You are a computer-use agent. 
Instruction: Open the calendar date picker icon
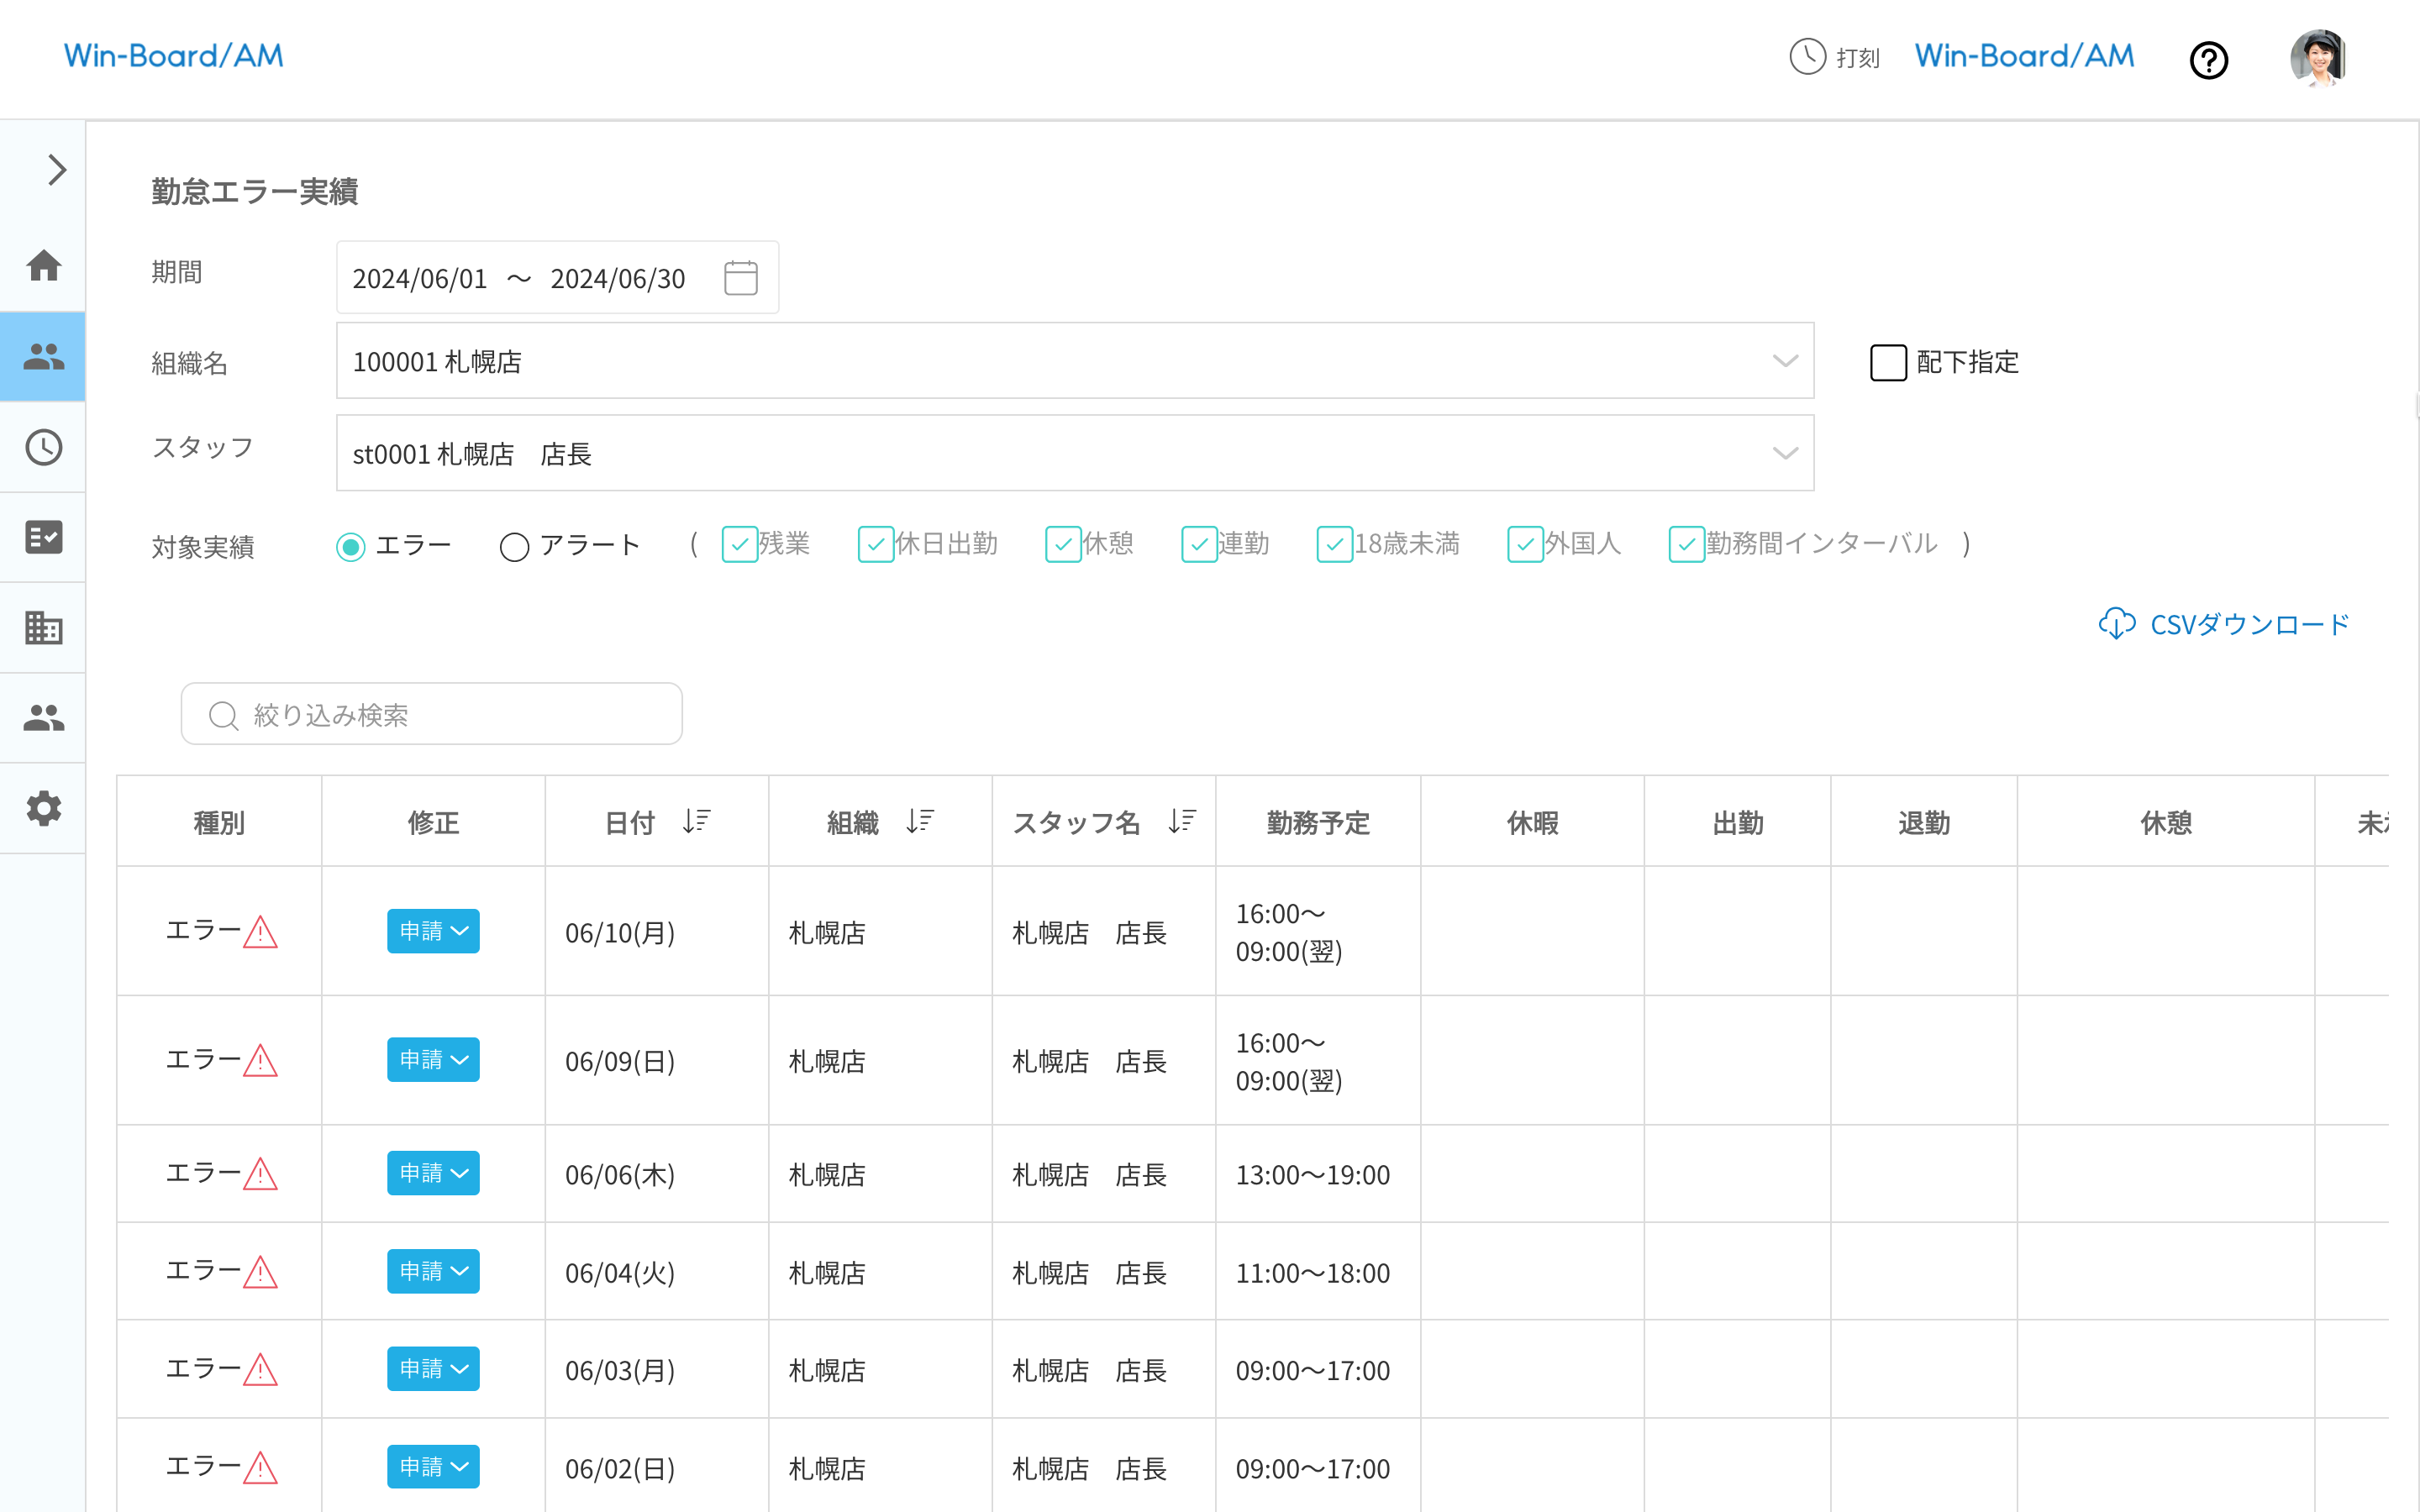tap(740, 278)
